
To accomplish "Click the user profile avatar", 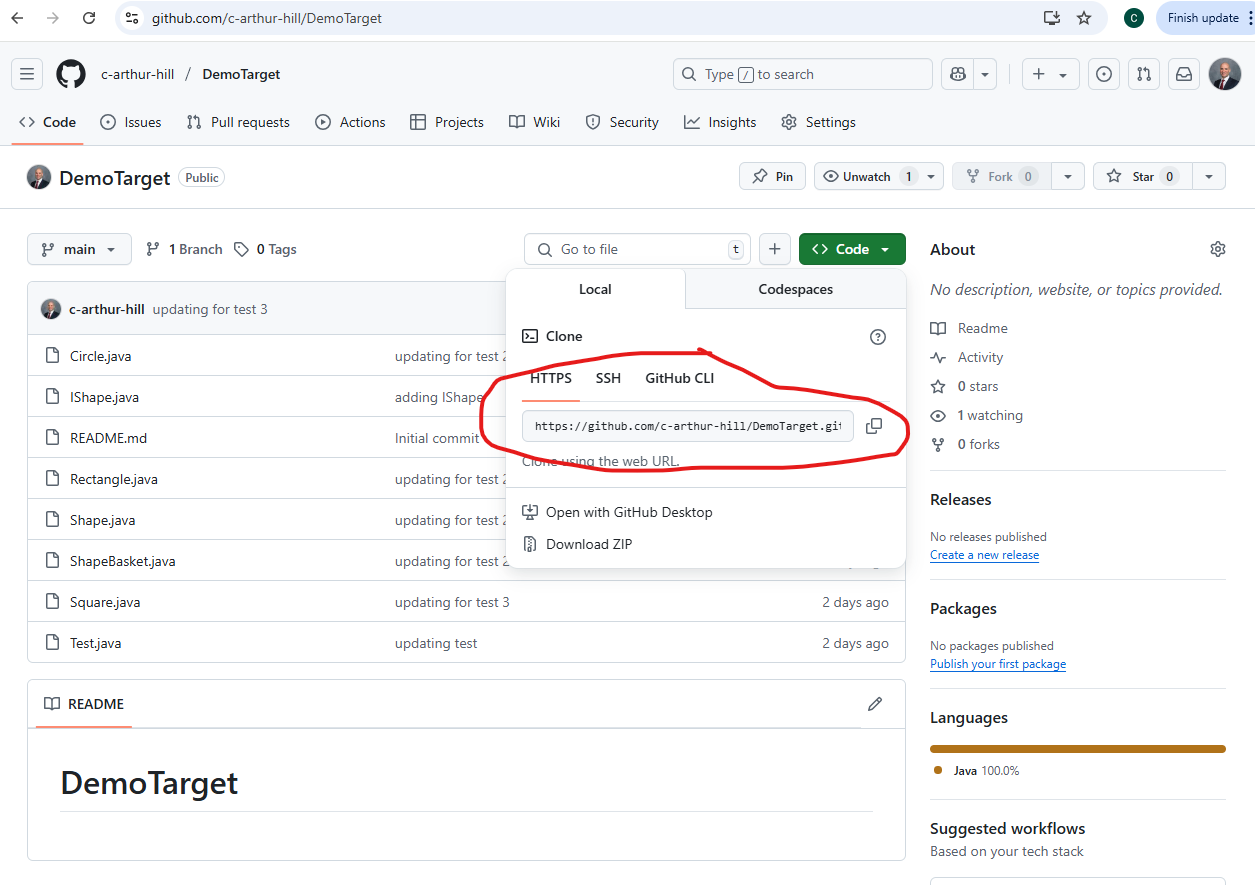I will pyautogui.click(x=1225, y=74).
